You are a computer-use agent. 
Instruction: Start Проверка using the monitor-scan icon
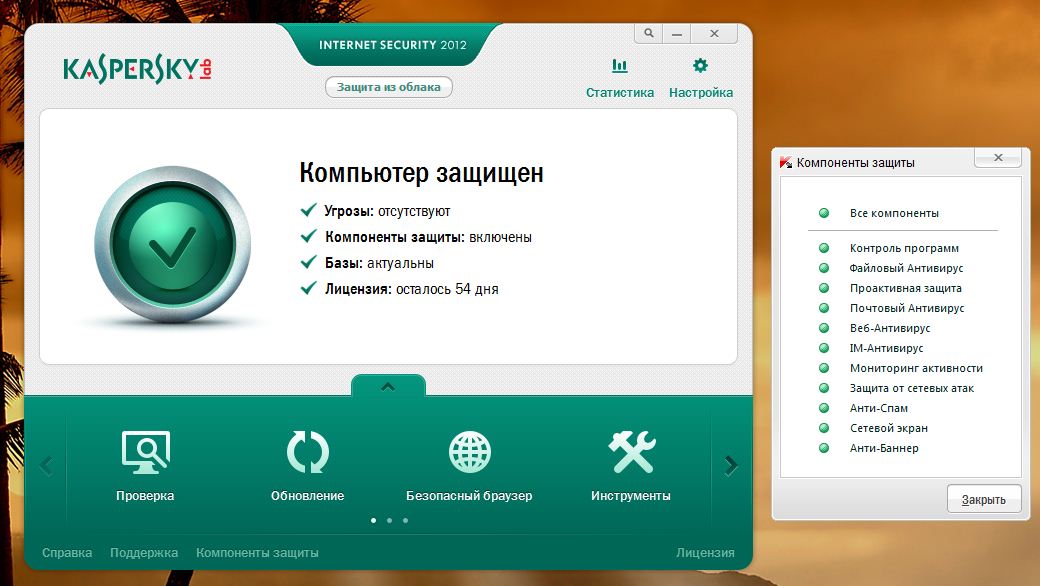point(146,452)
